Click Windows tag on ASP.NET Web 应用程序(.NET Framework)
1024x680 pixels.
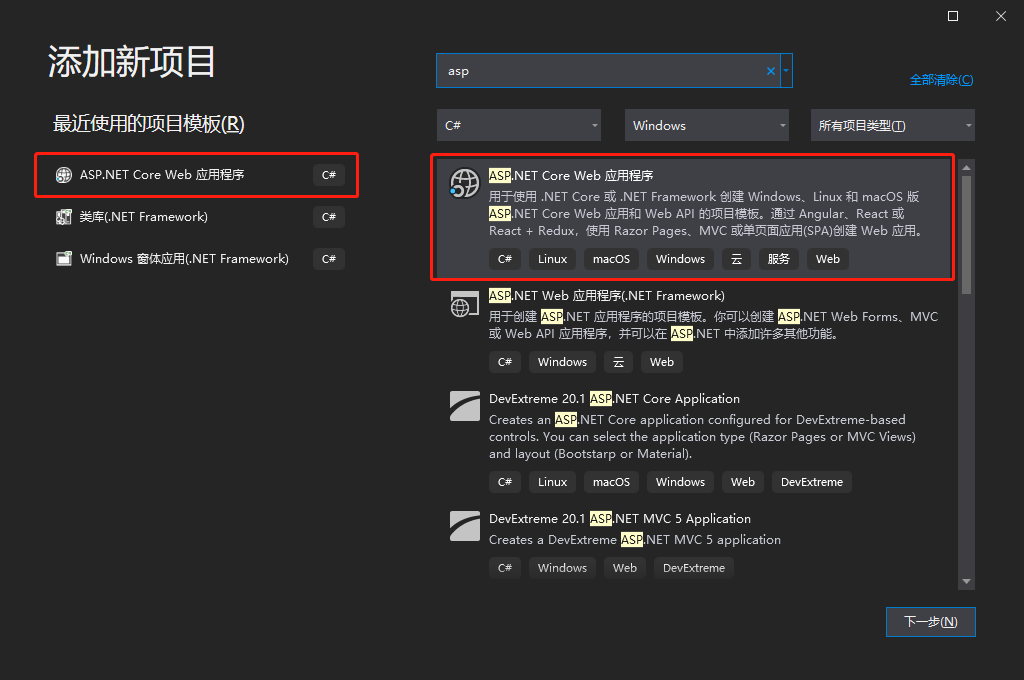point(562,362)
